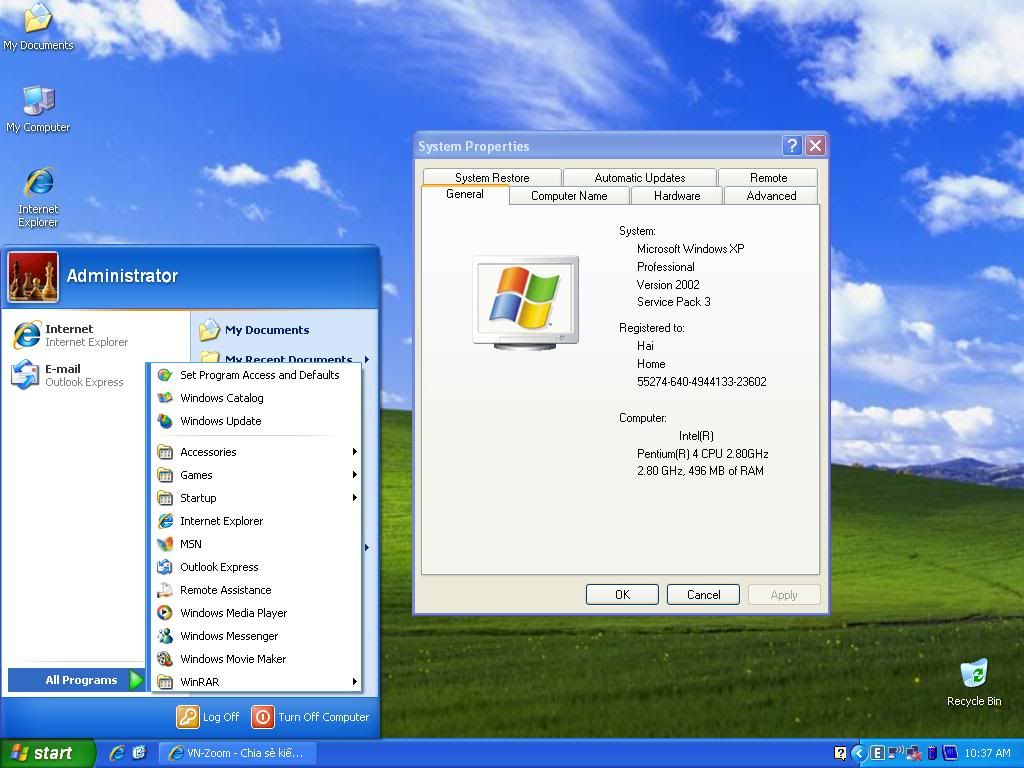This screenshot has width=1024, height=768.
Task: Click wireless network tray icon
Action: [895, 754]
